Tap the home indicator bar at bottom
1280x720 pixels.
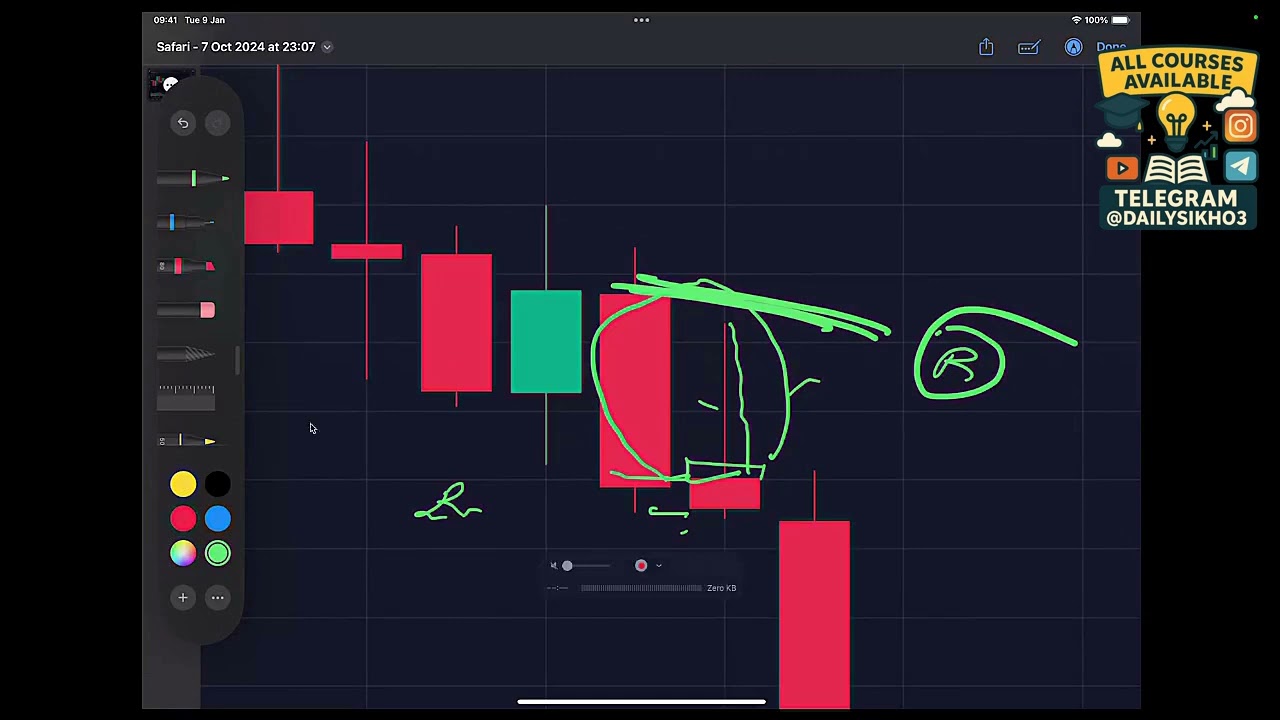tap(641, 702)
